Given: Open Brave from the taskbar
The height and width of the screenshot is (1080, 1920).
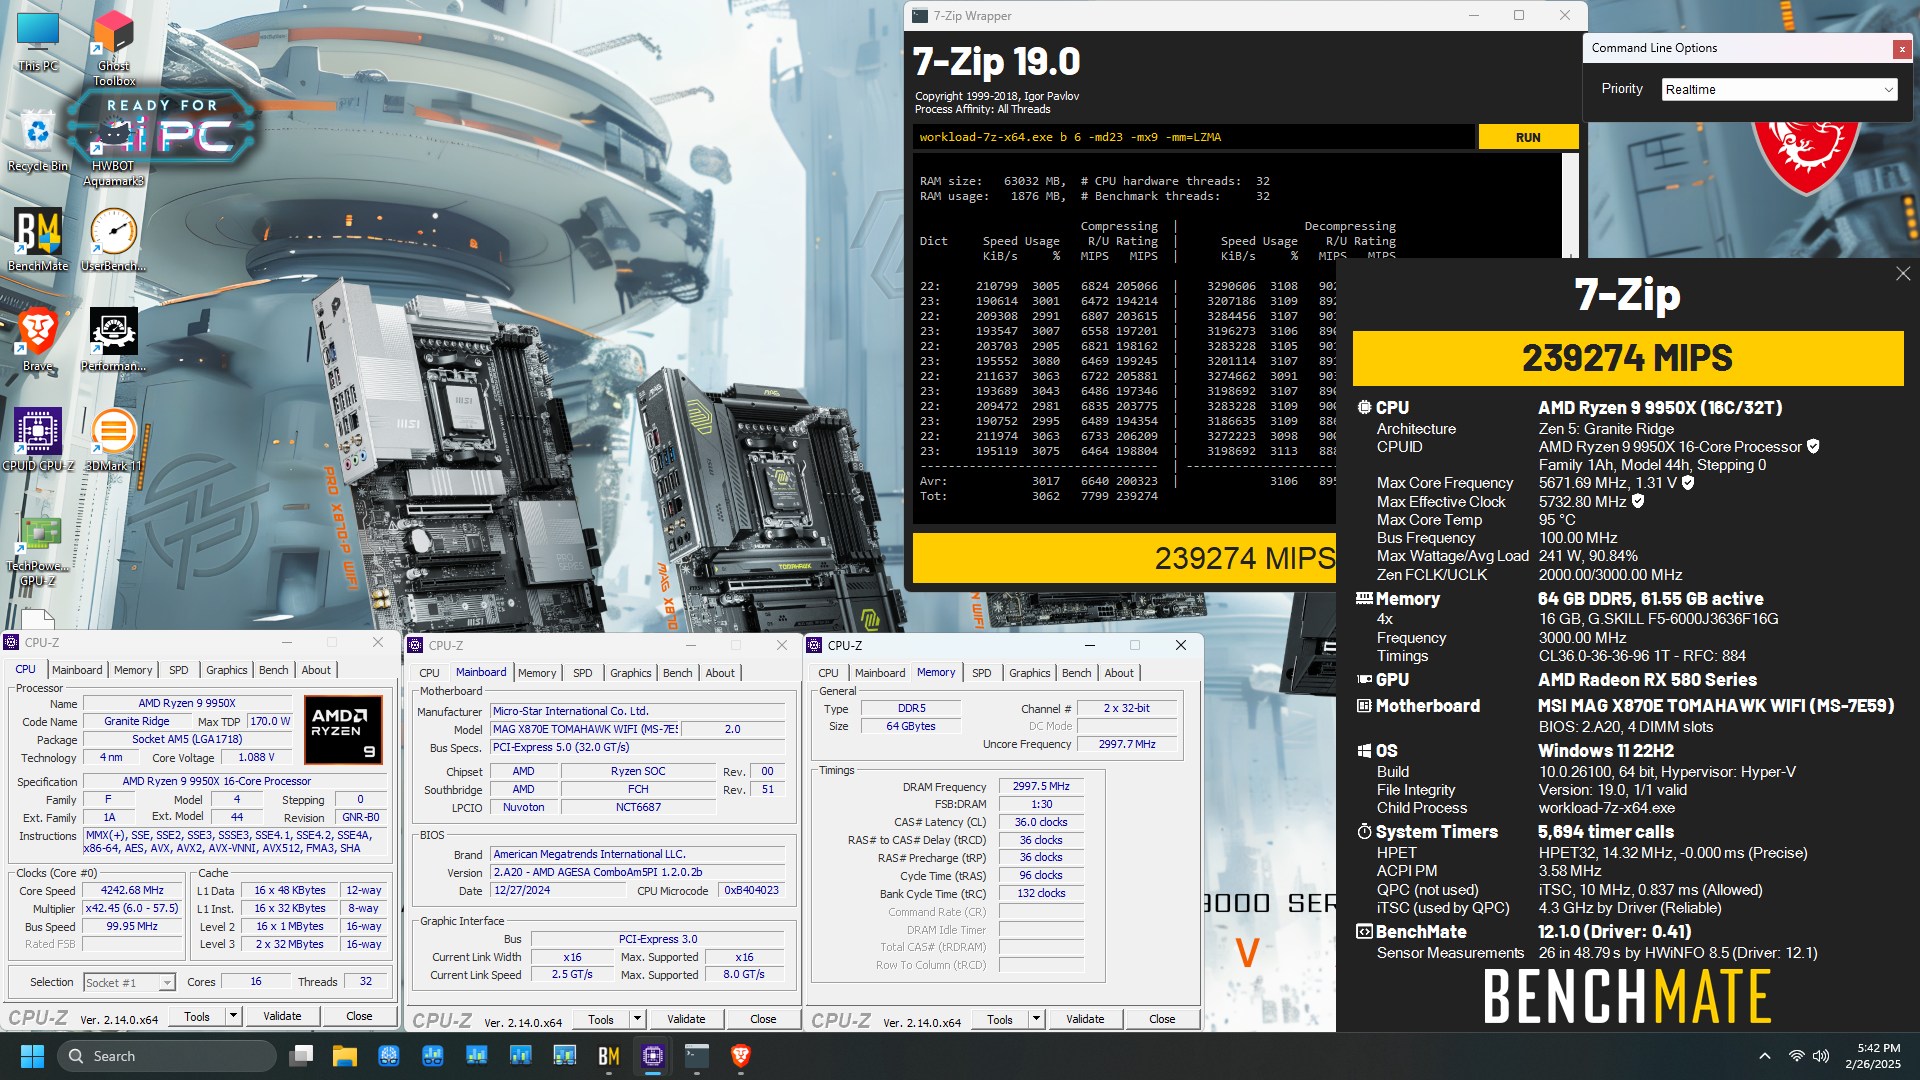Looking at the screenshot, I should [x=741, y=1056].
